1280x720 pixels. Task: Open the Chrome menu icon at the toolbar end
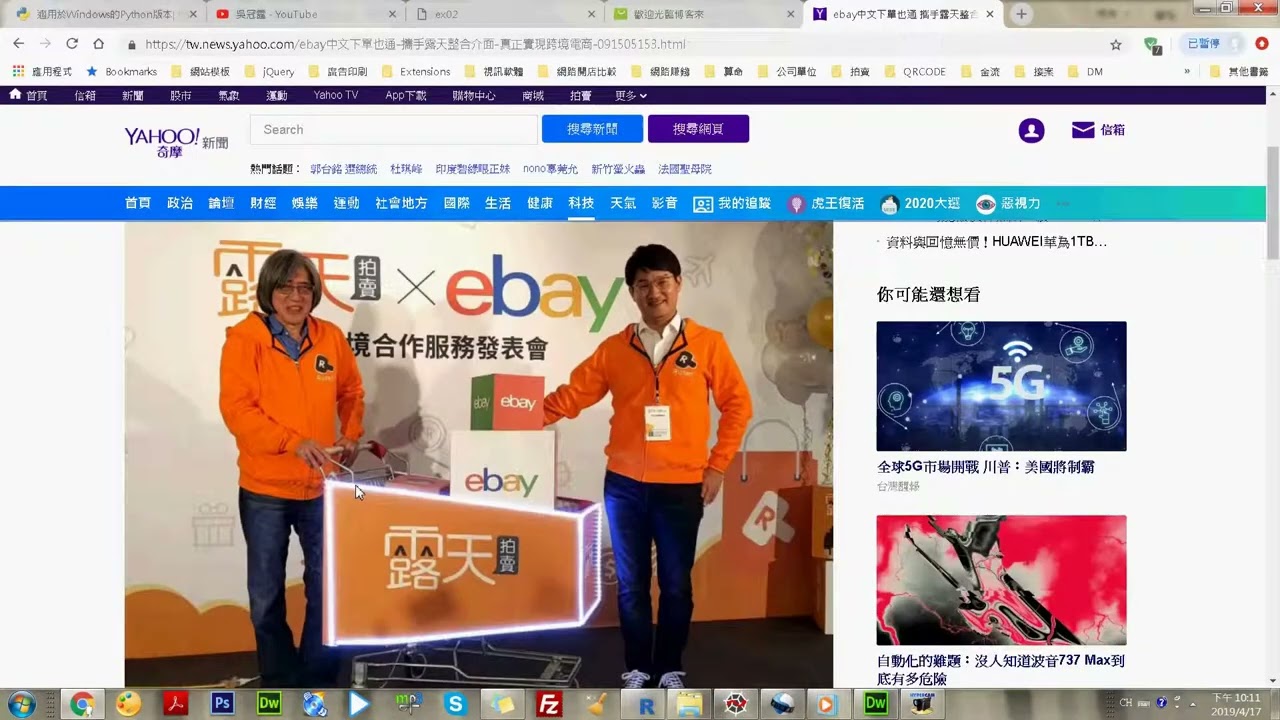click(x=1262, y=44)
